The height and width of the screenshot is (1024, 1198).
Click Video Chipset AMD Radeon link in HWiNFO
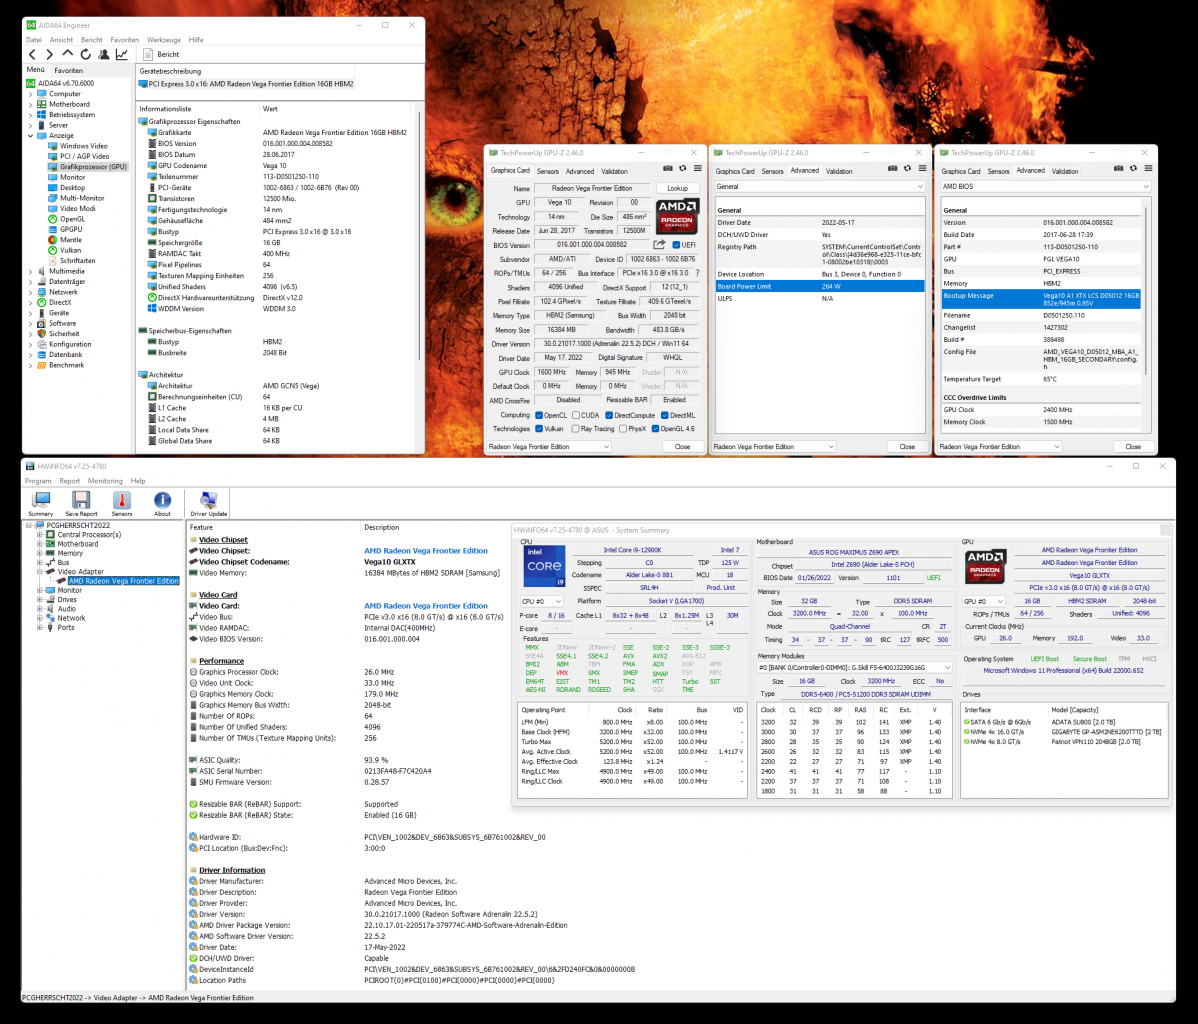(426, 551)
